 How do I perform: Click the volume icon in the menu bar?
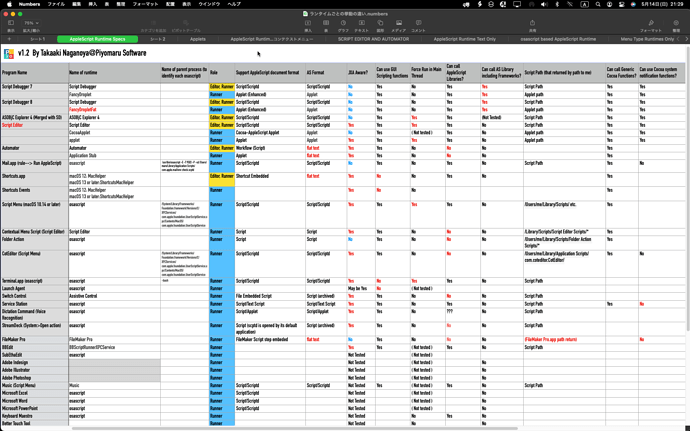tap(544, 4)
